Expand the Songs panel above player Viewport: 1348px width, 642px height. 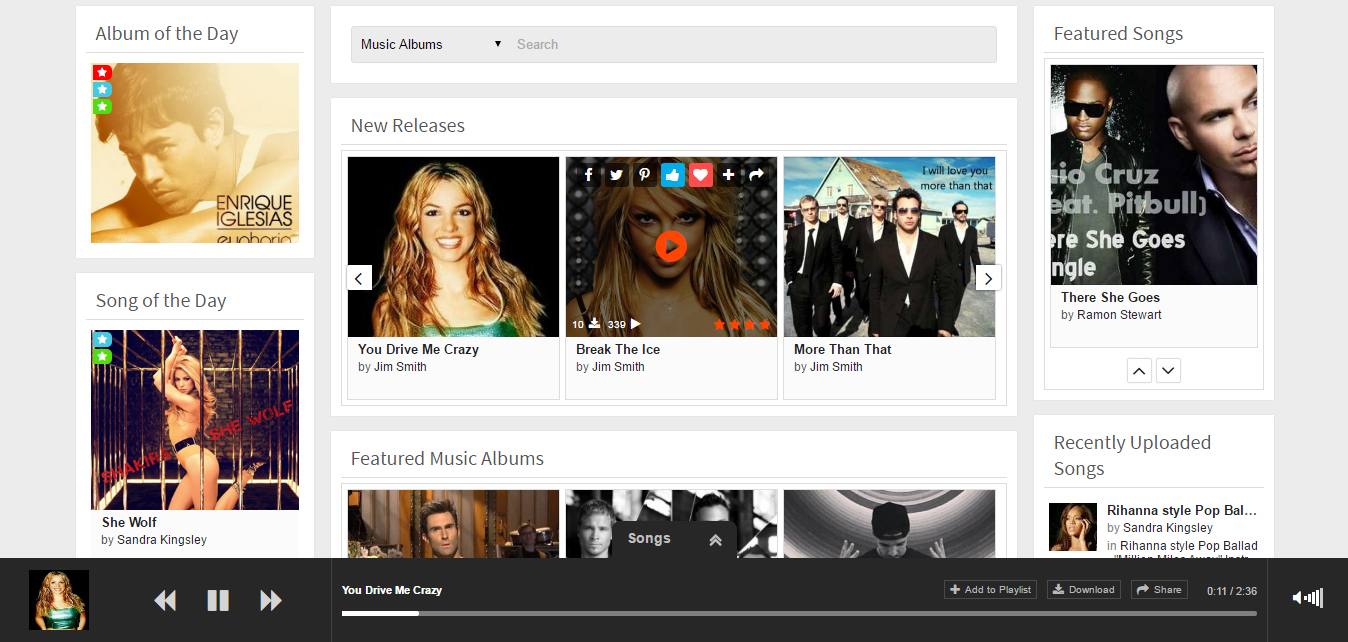(715, 540)
